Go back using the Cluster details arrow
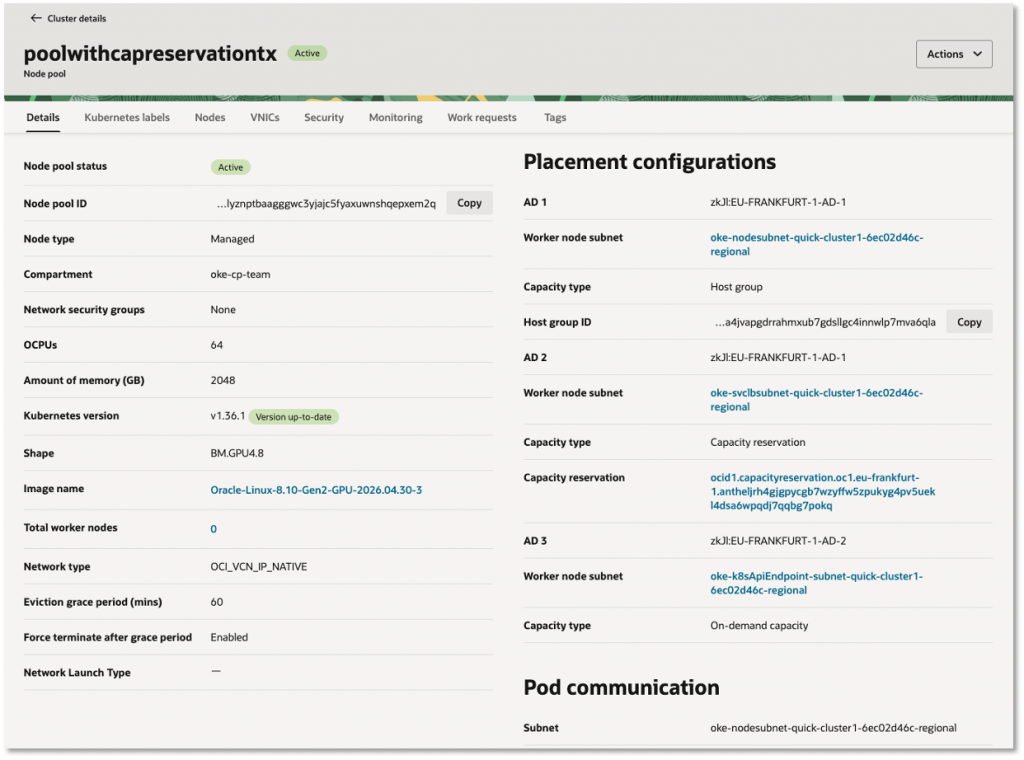 point(36,18)
